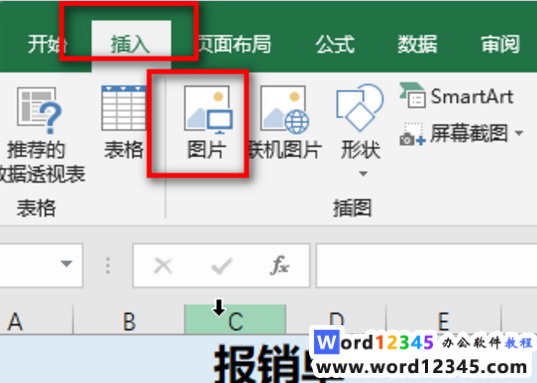Viewport: 537px width, 383px height.
Task: Select column E header
Action: (x=443, y=319)
